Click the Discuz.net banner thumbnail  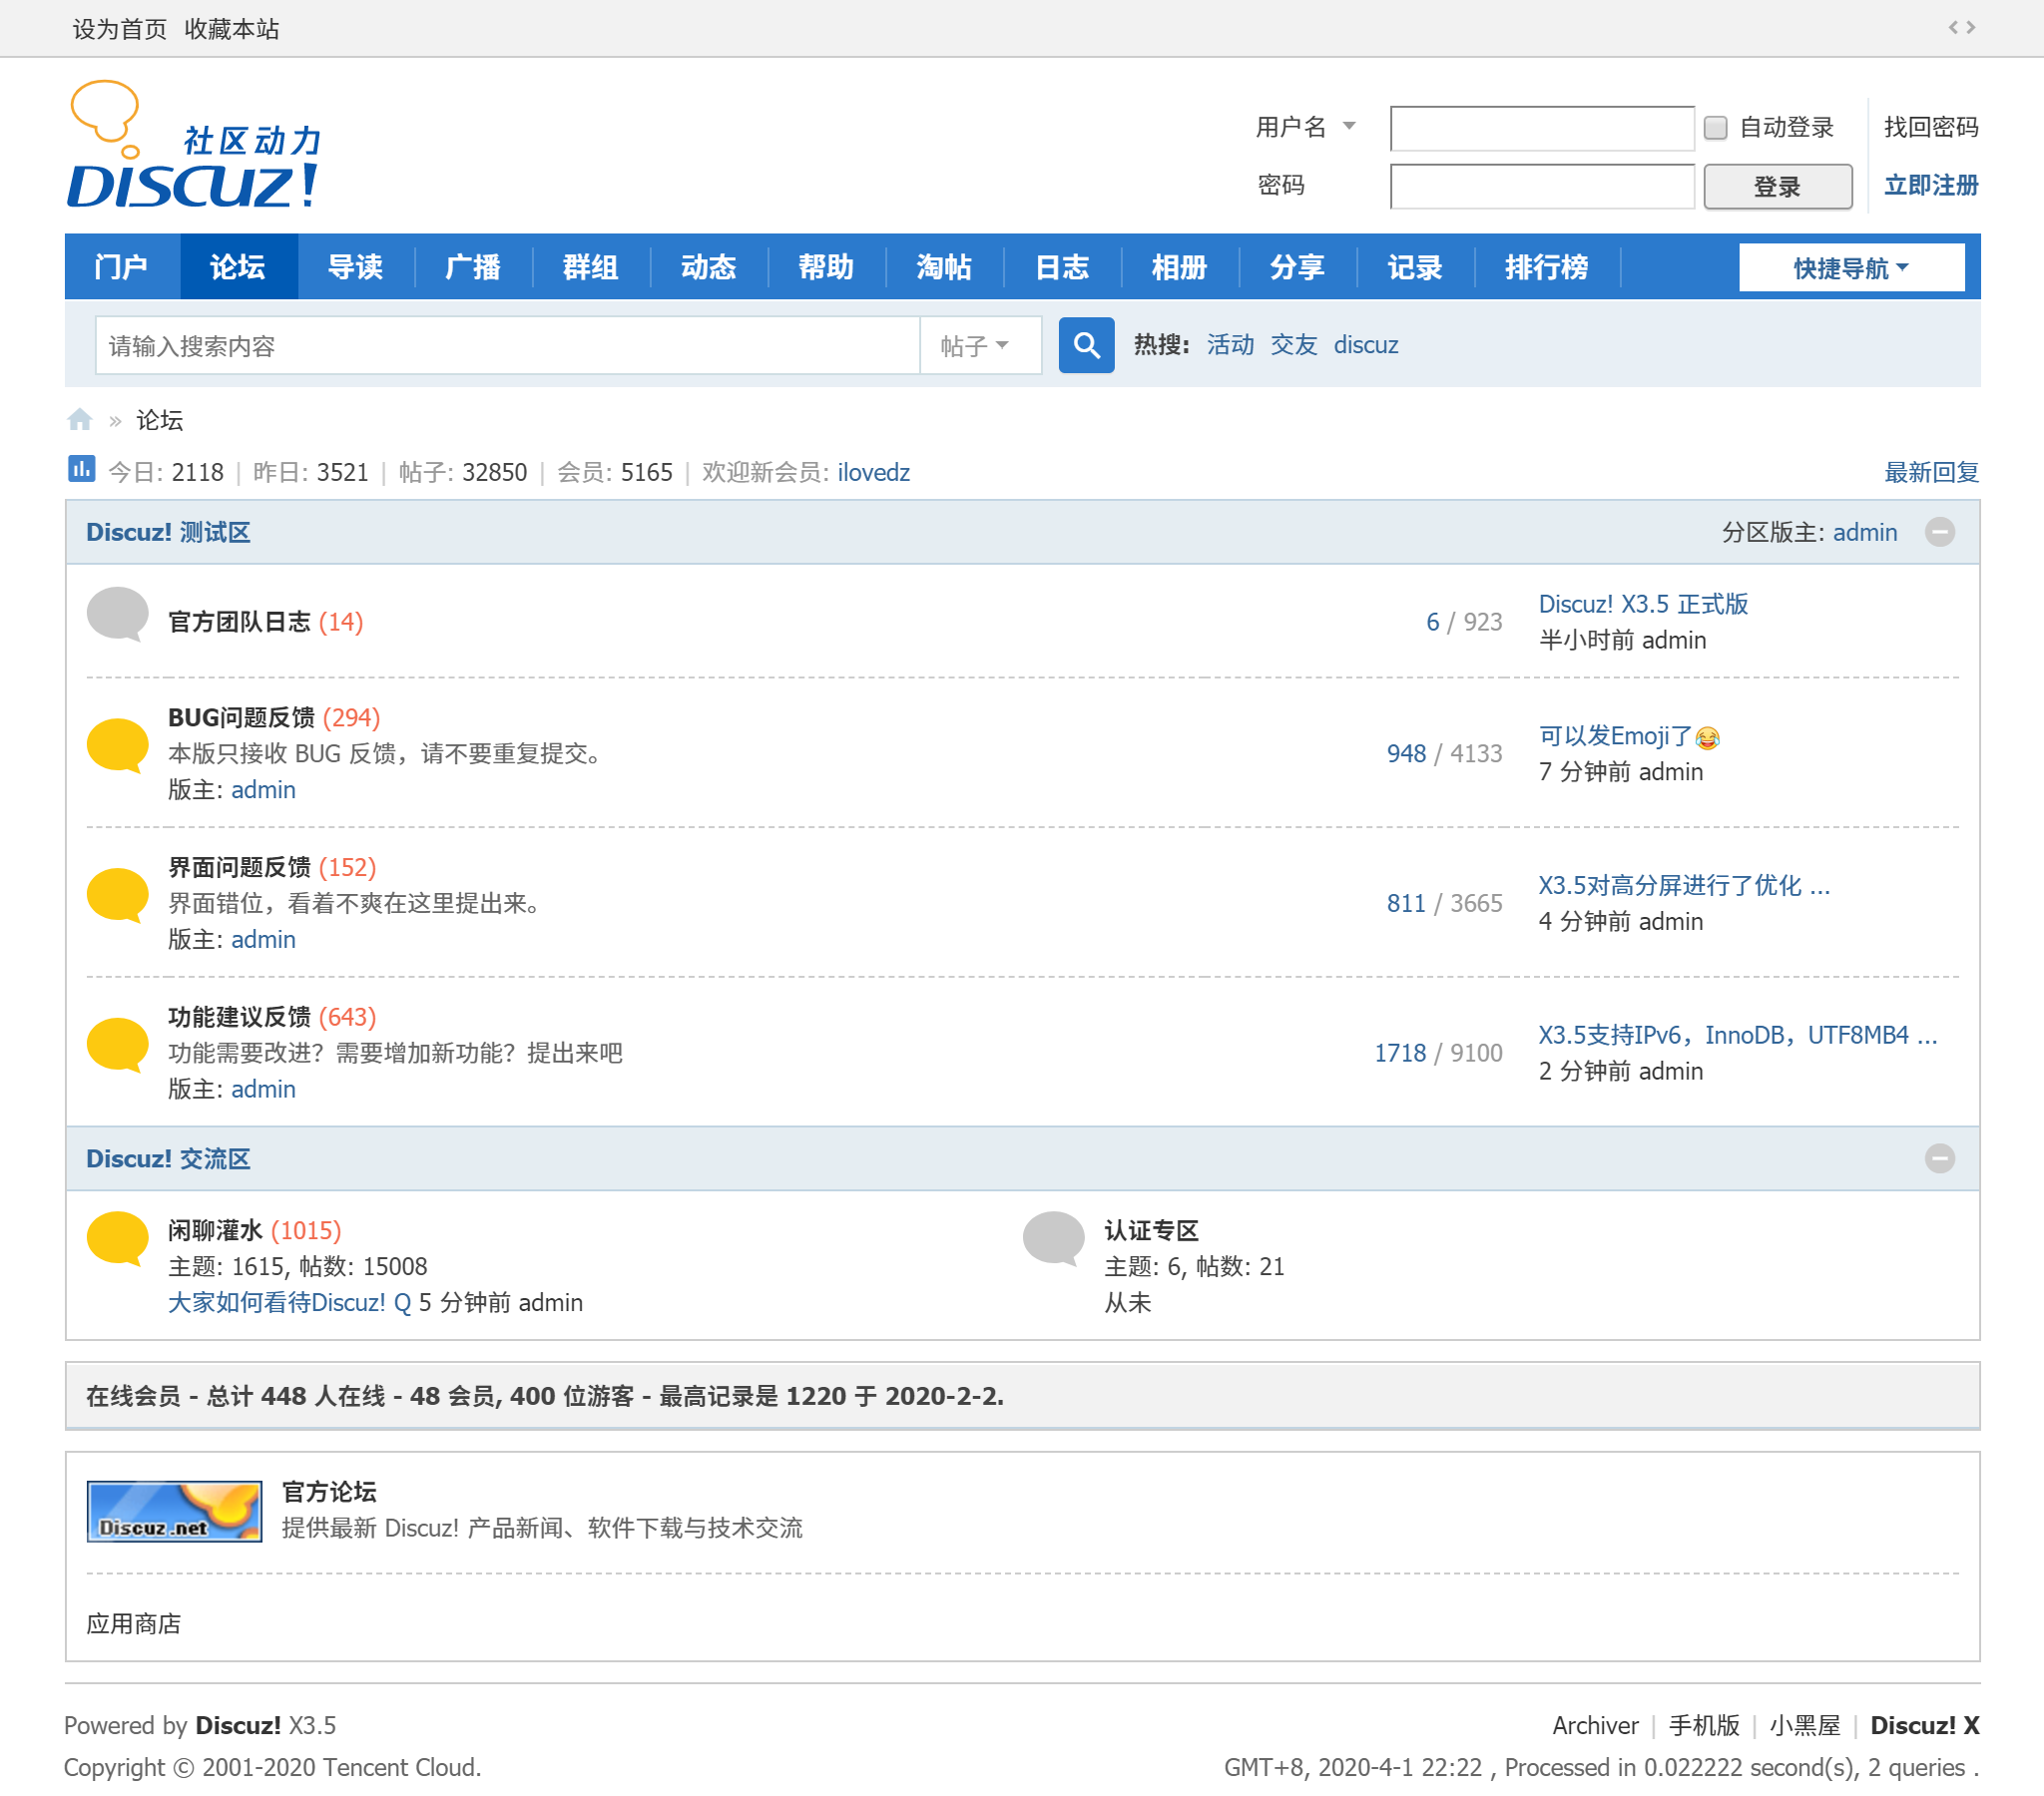point(174,1511)
